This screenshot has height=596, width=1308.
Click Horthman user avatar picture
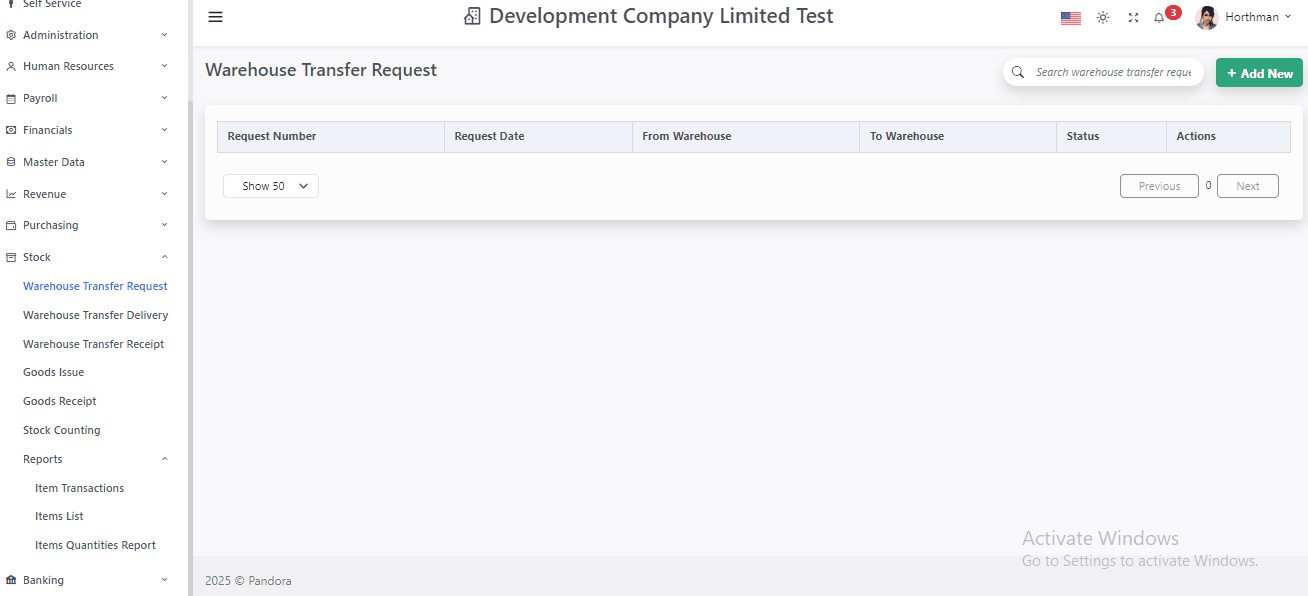(x=1207, y=17)
